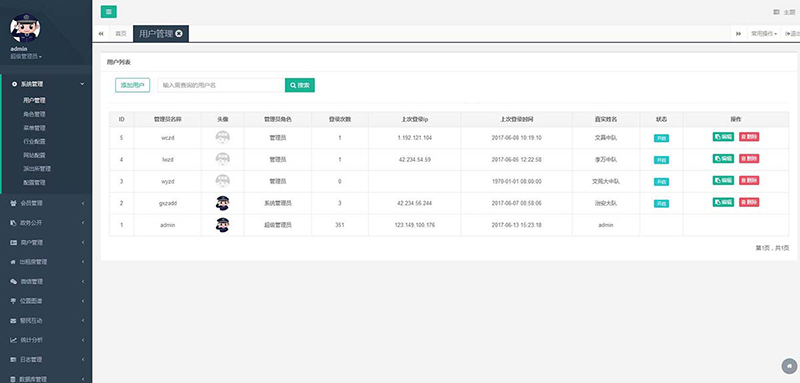Click 删除 for user wyzd
The height and width of the screenshot is (383, 800).
click(749, 181)
